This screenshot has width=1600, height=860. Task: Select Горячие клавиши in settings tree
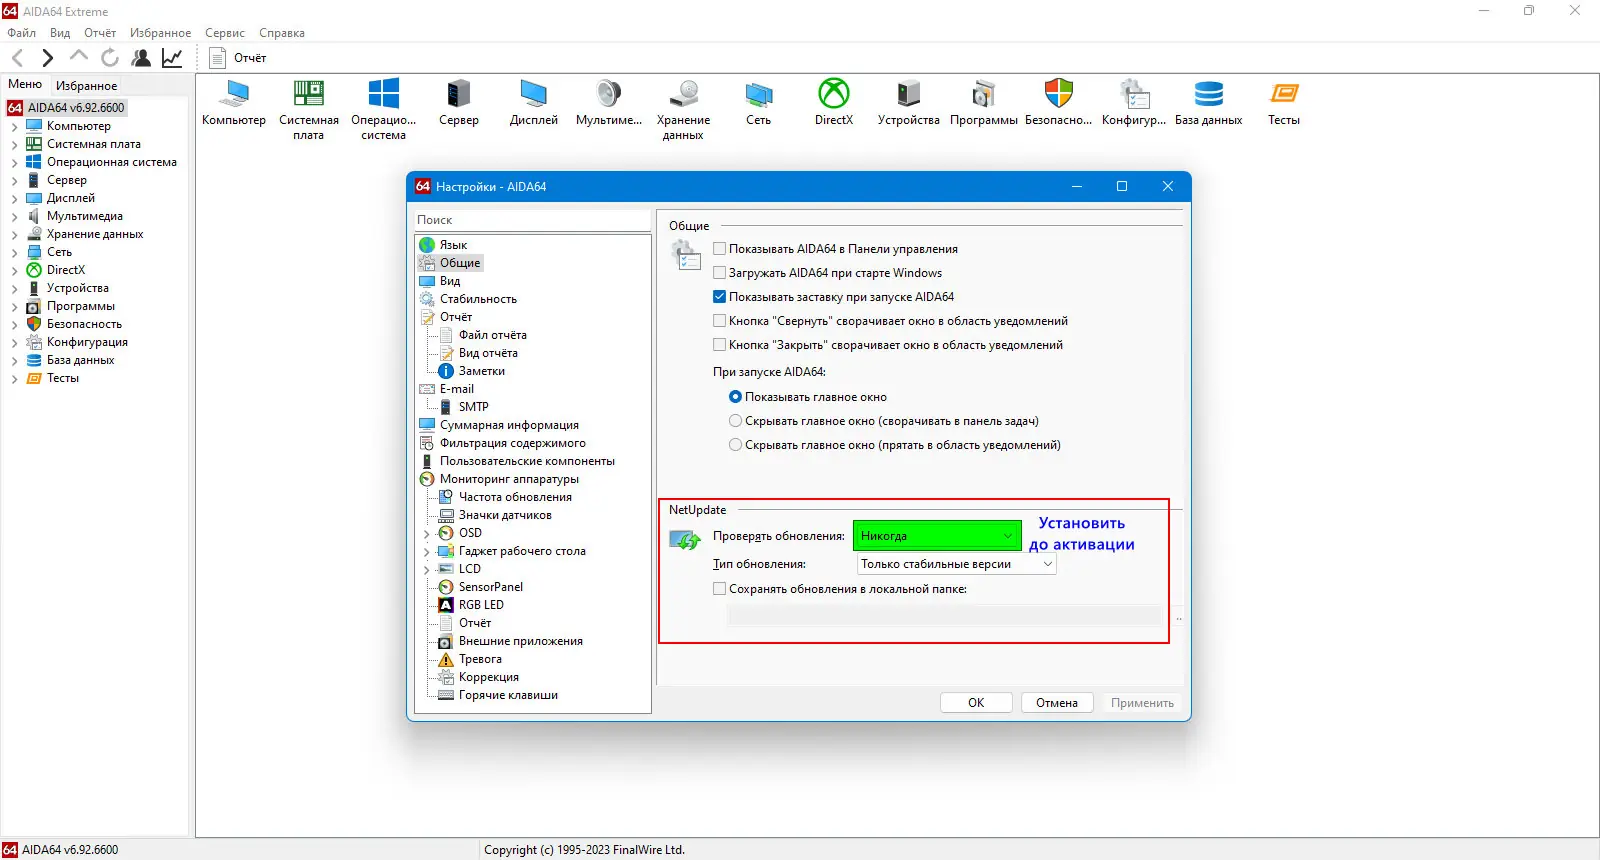coord(508,695)
